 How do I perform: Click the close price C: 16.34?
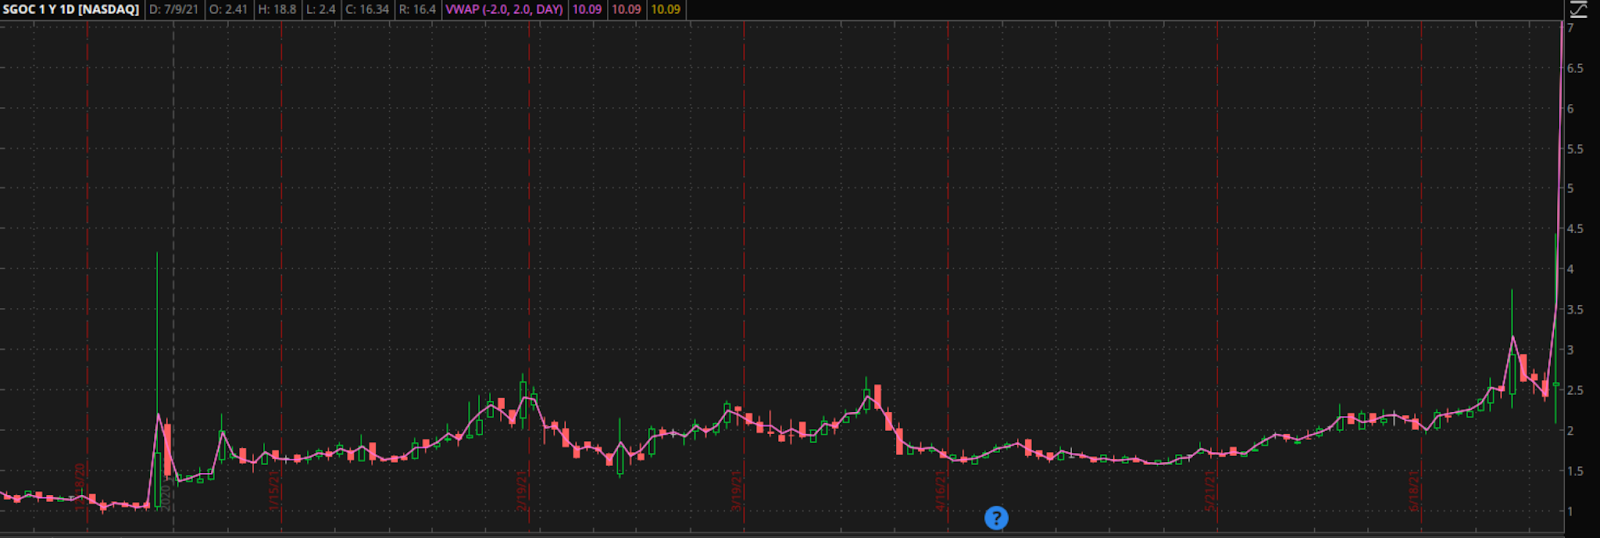click(x=367, y=9)
